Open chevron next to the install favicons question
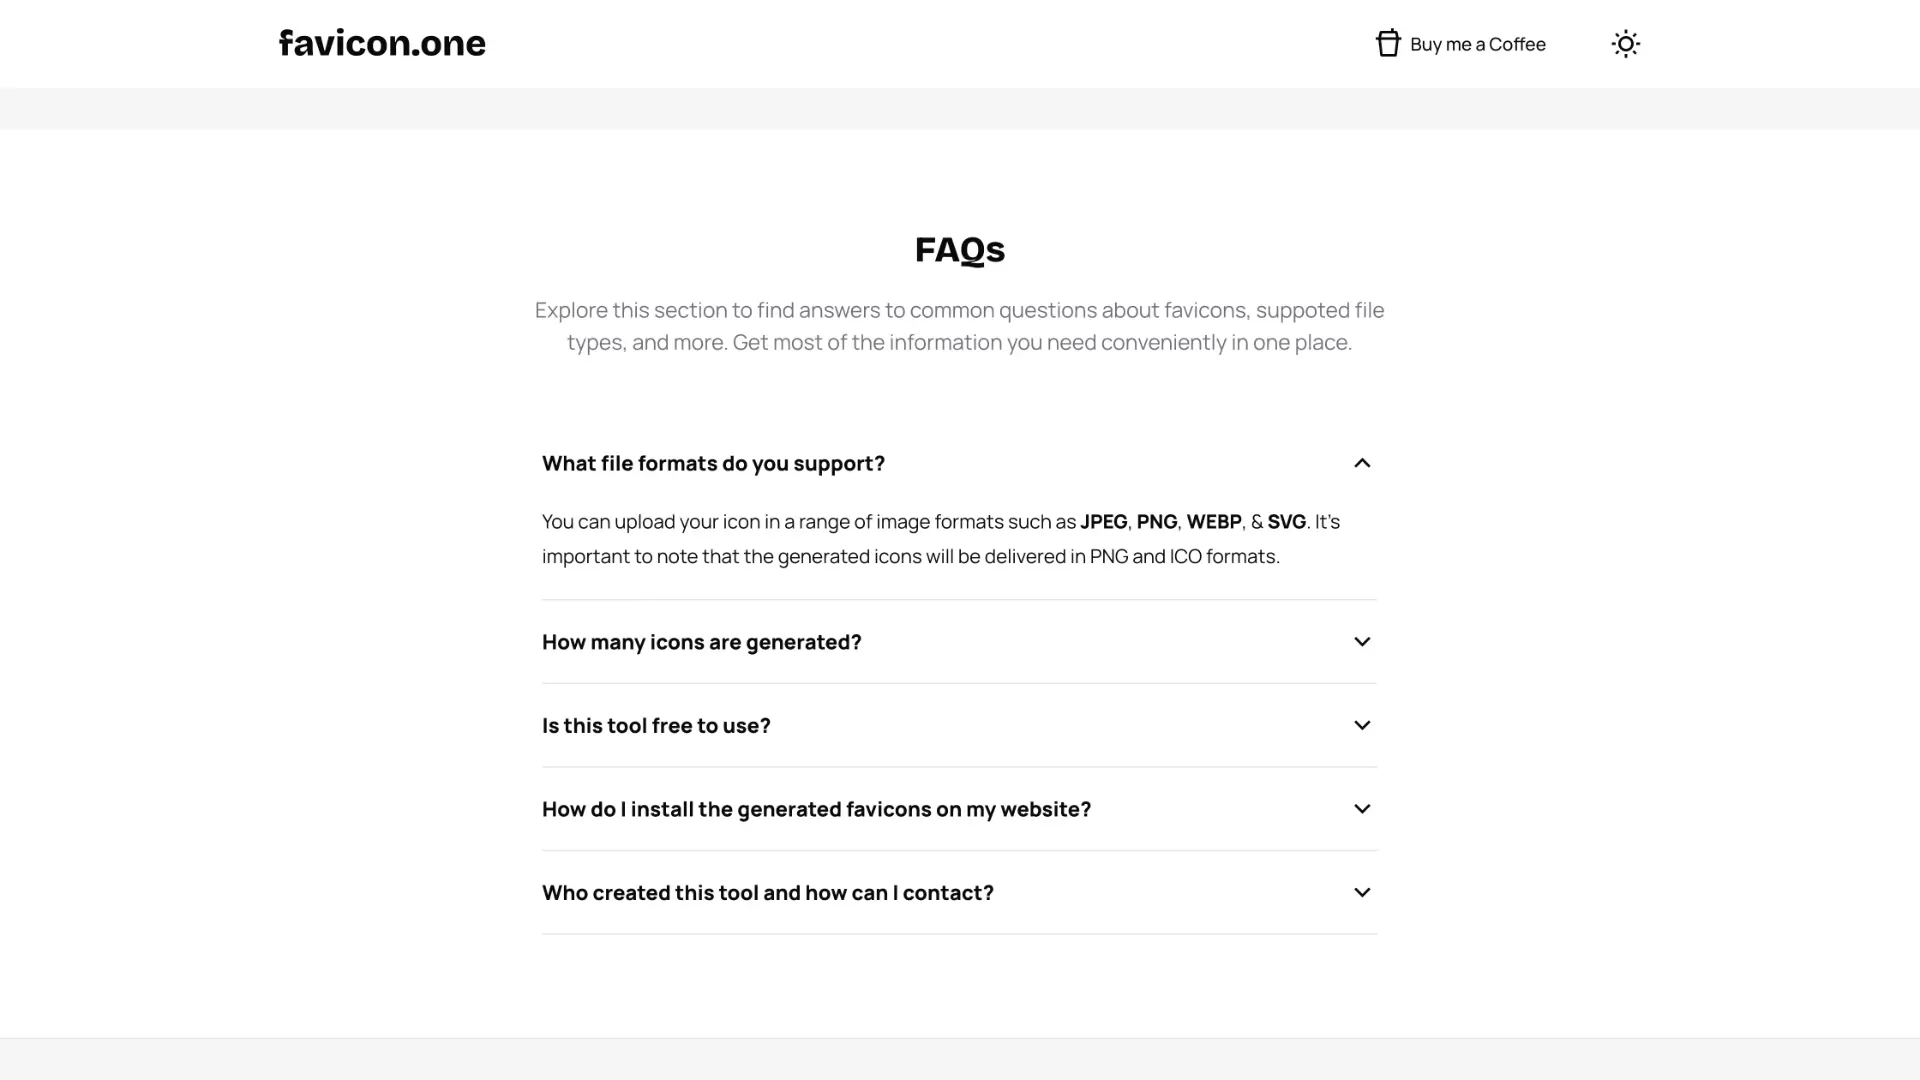Image resolution: width=1920 pixels, height=1080 pixels. (x=1362, y=809)
